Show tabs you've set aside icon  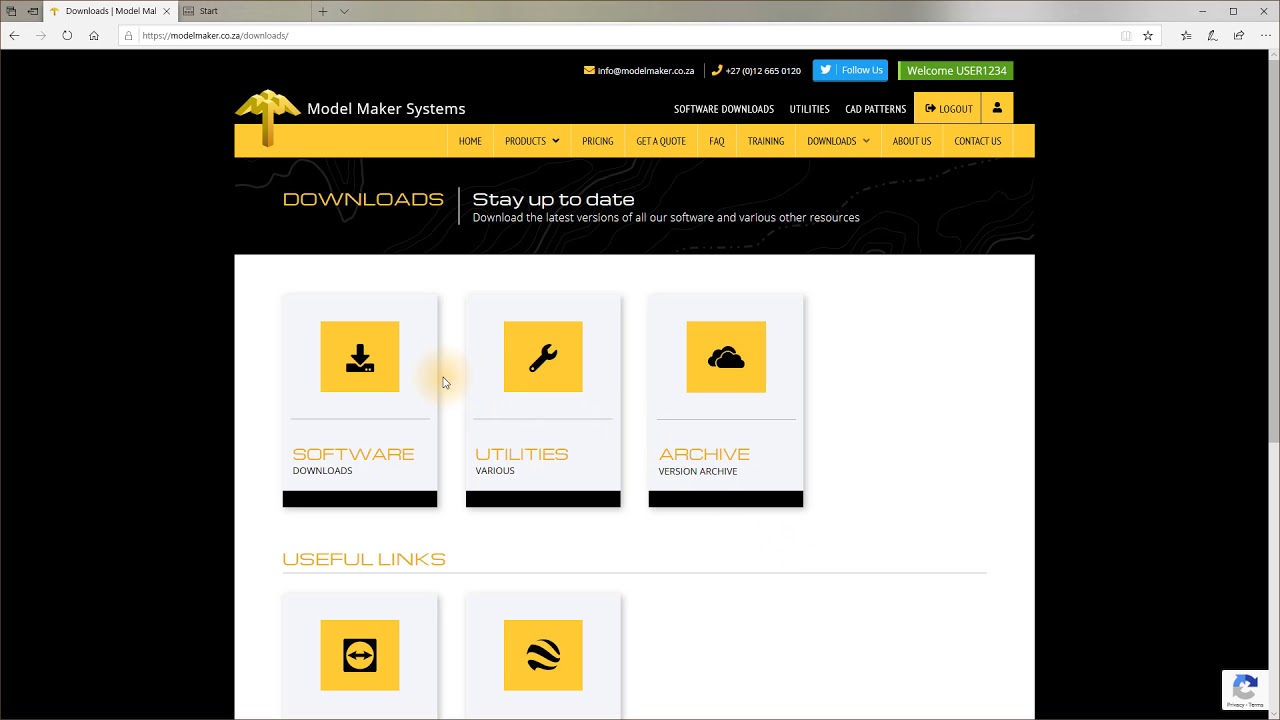pos(11,11)
